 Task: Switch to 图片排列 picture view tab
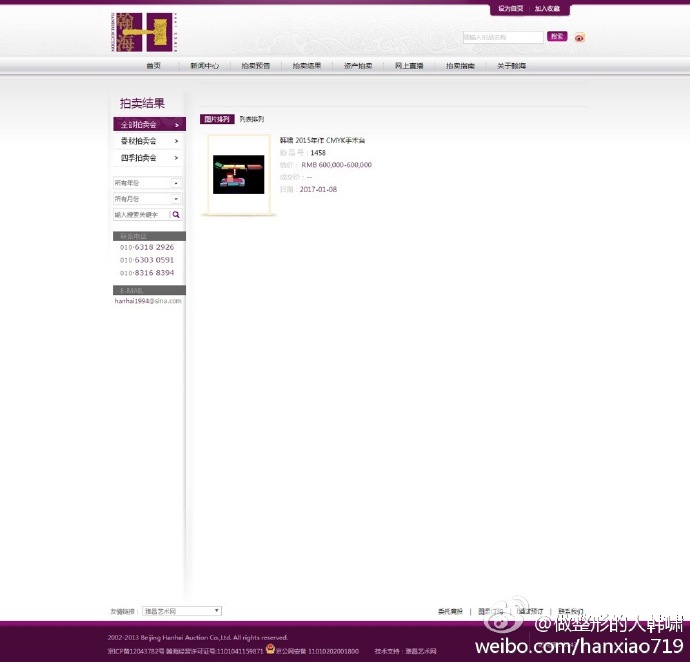[217, 119]
